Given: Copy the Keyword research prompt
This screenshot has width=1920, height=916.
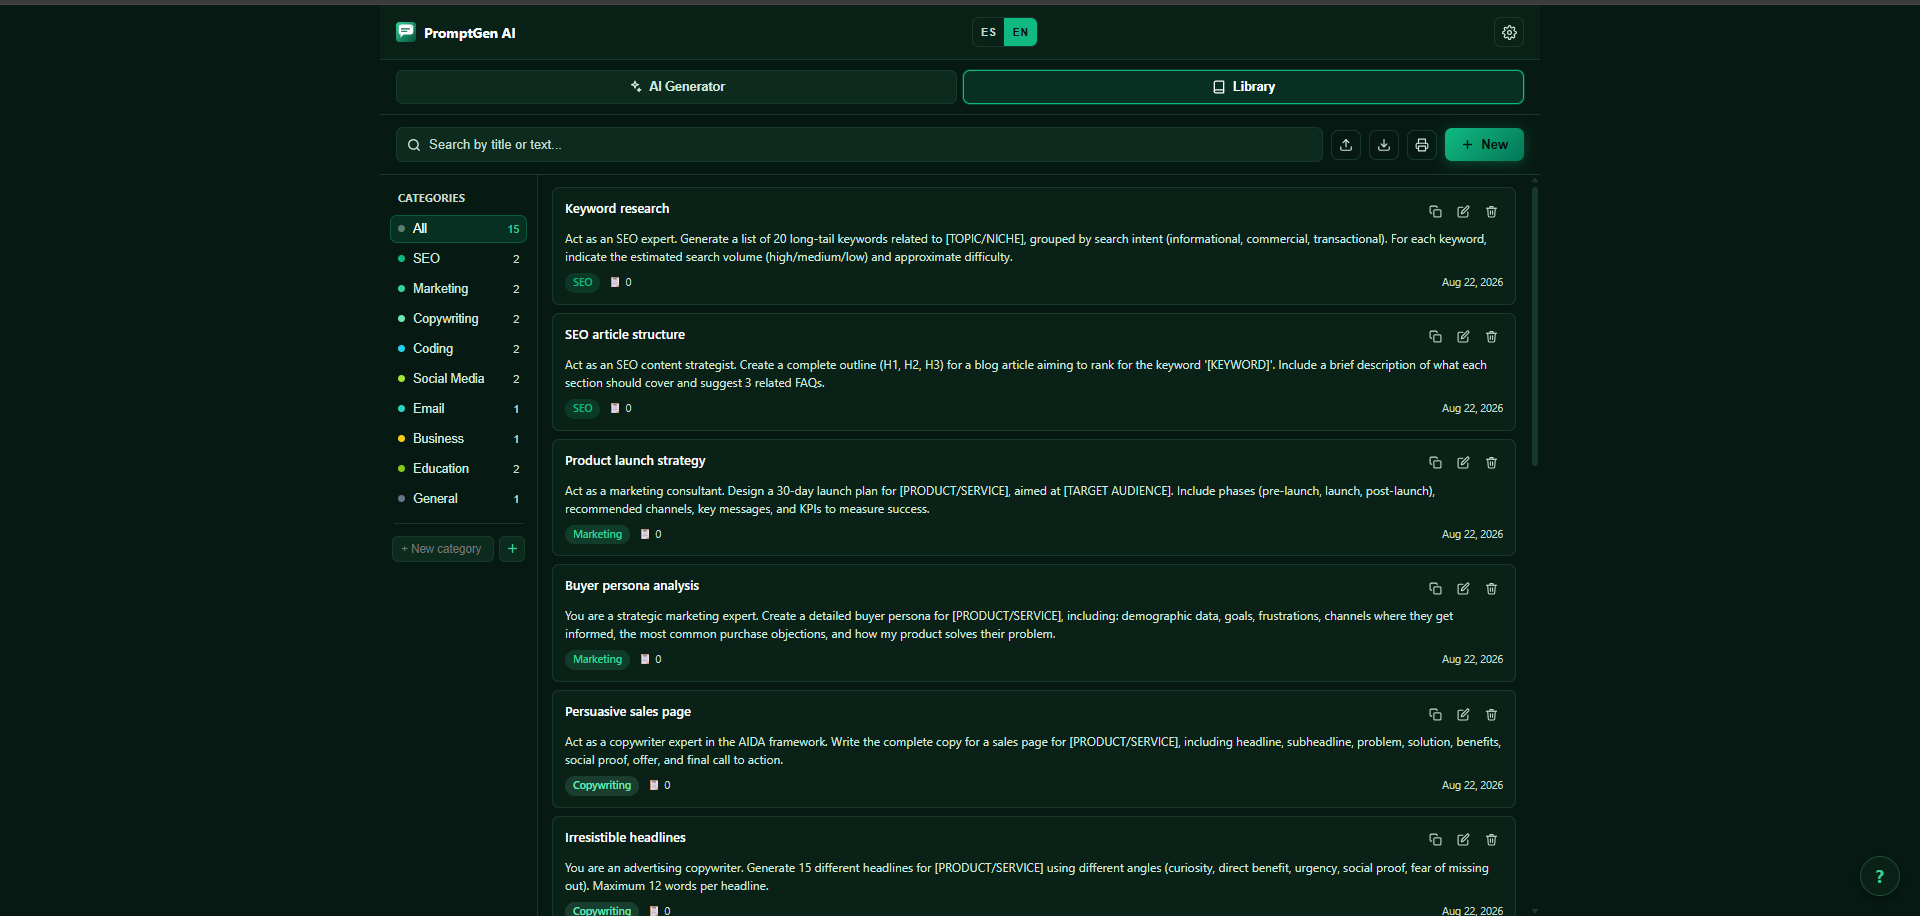Looking at the screenshot, I should [1435, 211].
